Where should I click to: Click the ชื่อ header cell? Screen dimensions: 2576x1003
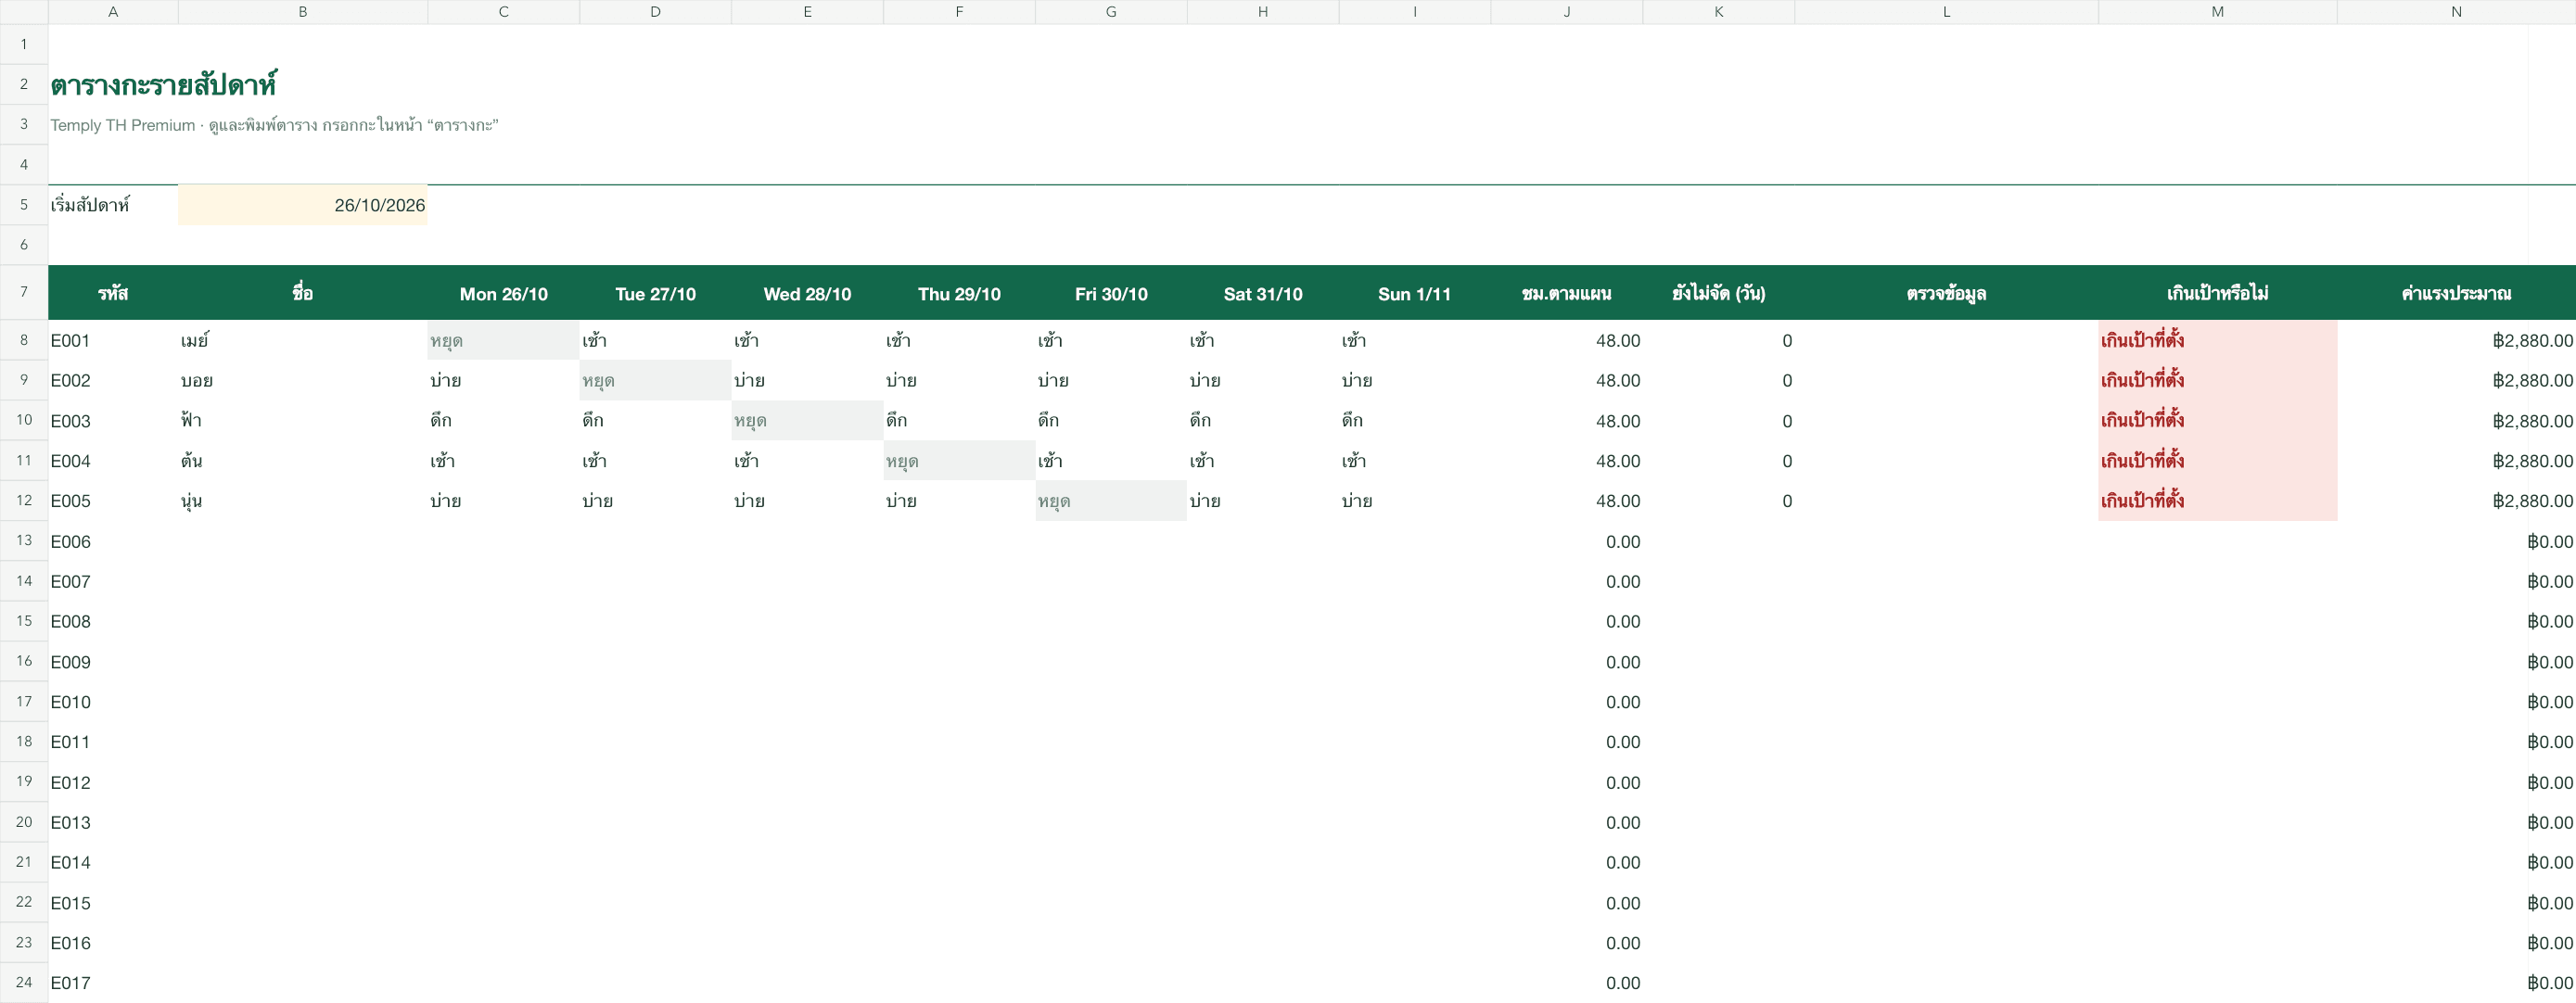point(302,293)
